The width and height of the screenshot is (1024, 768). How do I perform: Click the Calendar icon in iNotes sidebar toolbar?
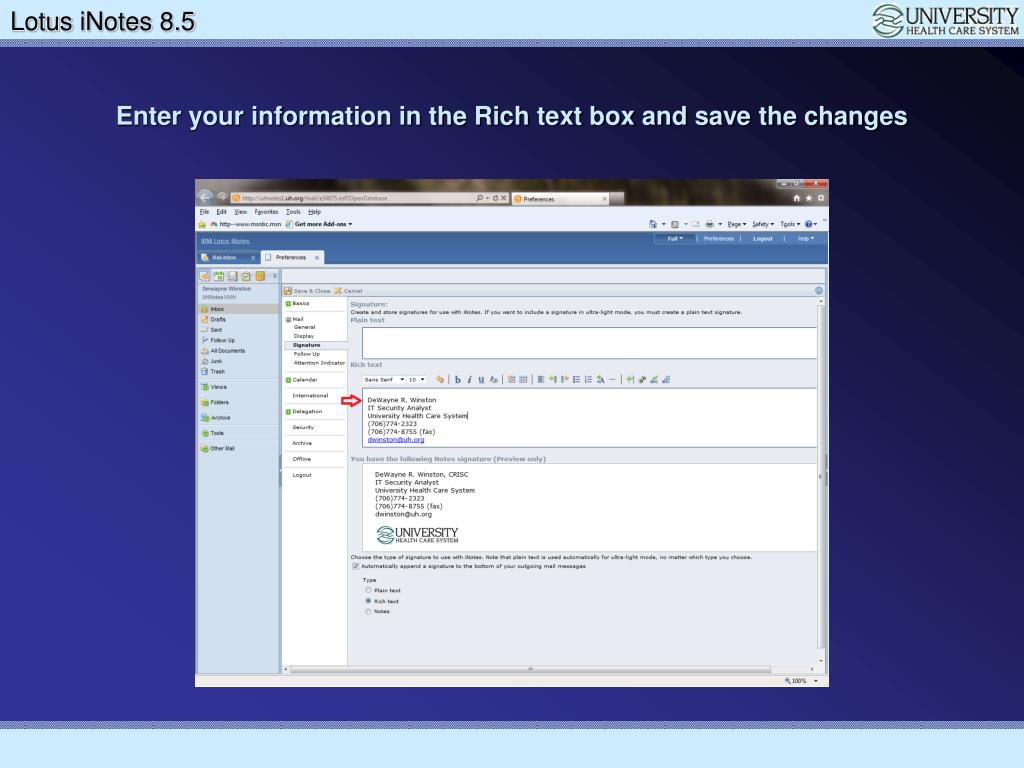coord(219,276)
